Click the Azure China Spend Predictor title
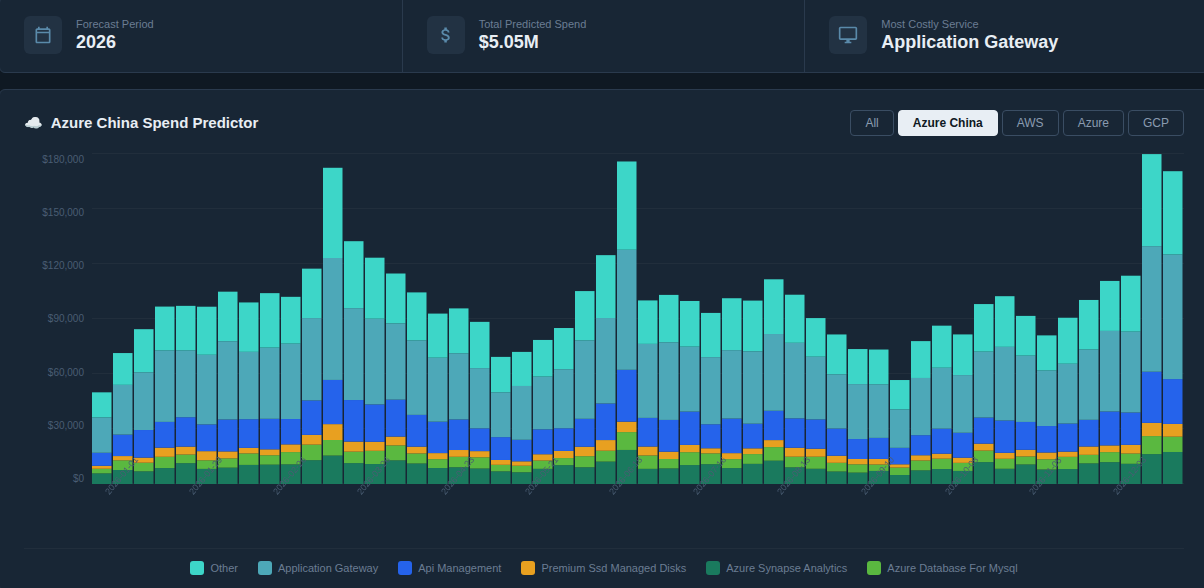Image resolution: width=1204 pixels, height=588 pixels. click(154, 123)
